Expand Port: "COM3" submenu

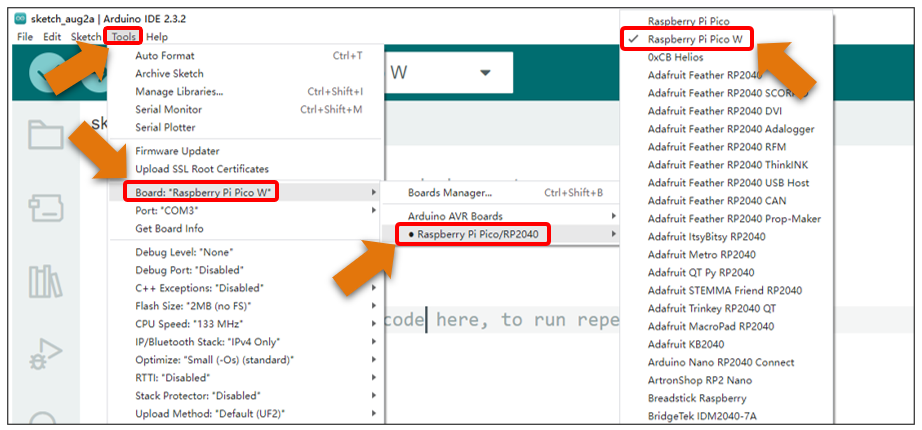(x=246, y=210)
